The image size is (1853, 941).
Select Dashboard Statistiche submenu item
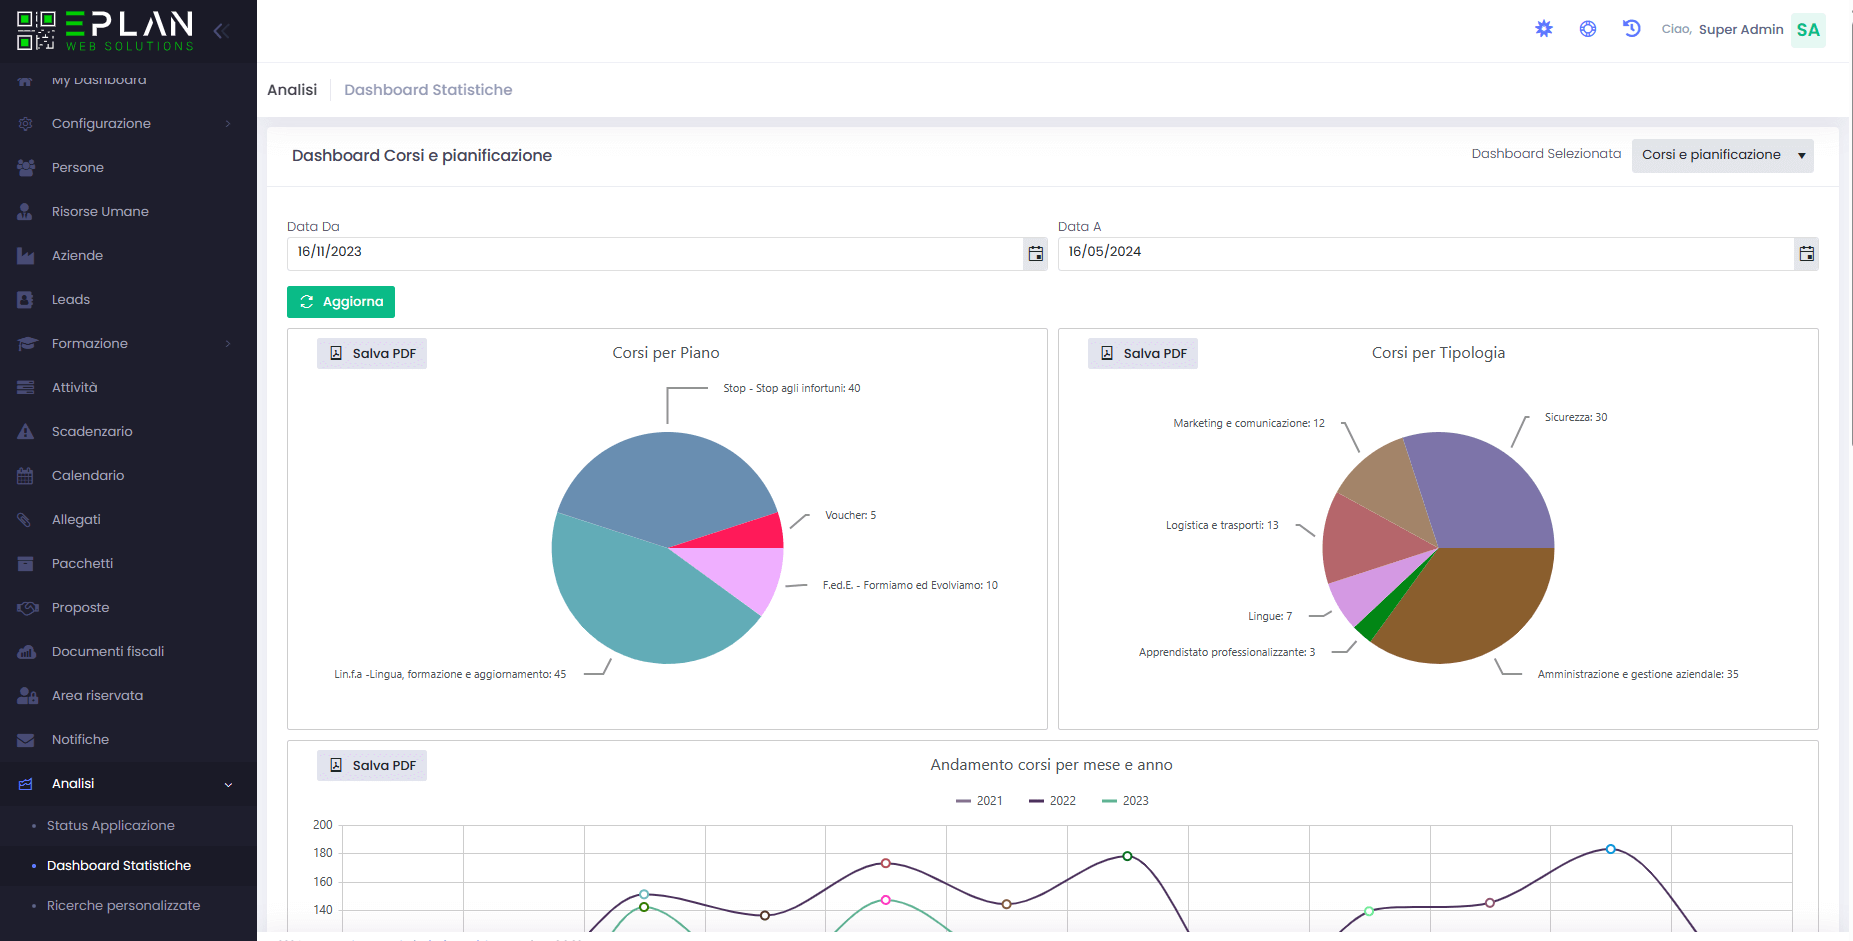pos(119,866)
